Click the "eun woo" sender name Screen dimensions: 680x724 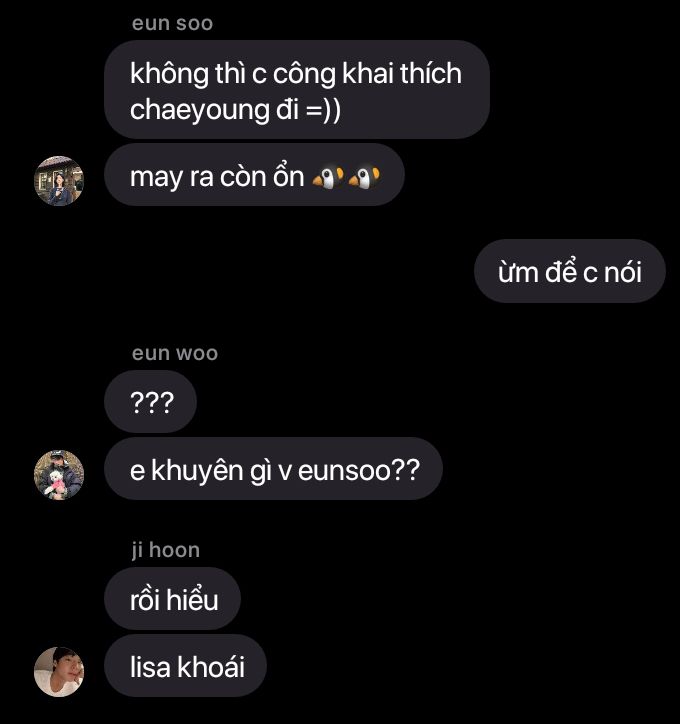point(175,353)
